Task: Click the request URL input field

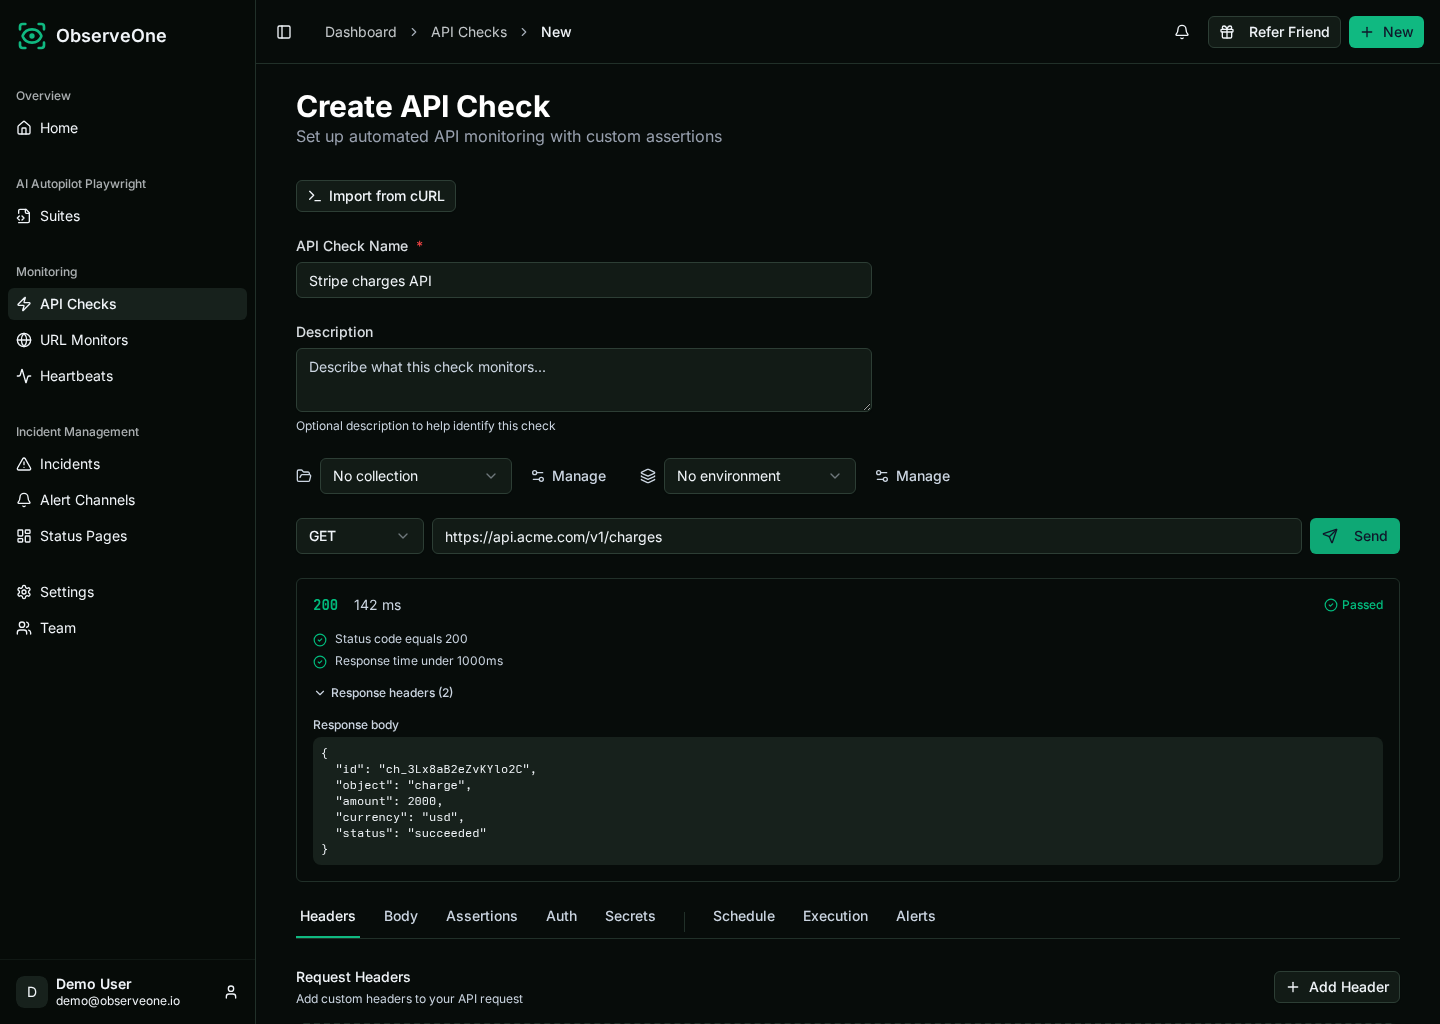Action: click(x=867, y=536)
